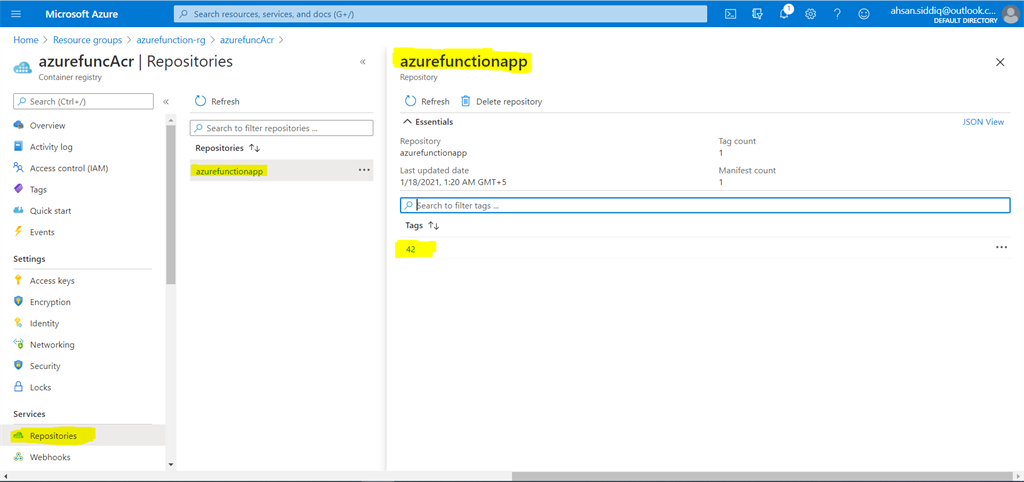Click the filter repositories search box
The height and width of the screenshot is (482, 1024).
(x=281, y=128)
